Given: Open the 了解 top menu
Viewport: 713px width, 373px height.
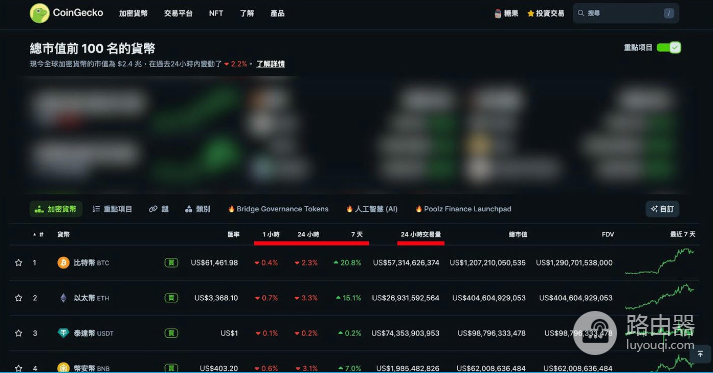Looking at the screenshot, I should click(x=247, y=13).
